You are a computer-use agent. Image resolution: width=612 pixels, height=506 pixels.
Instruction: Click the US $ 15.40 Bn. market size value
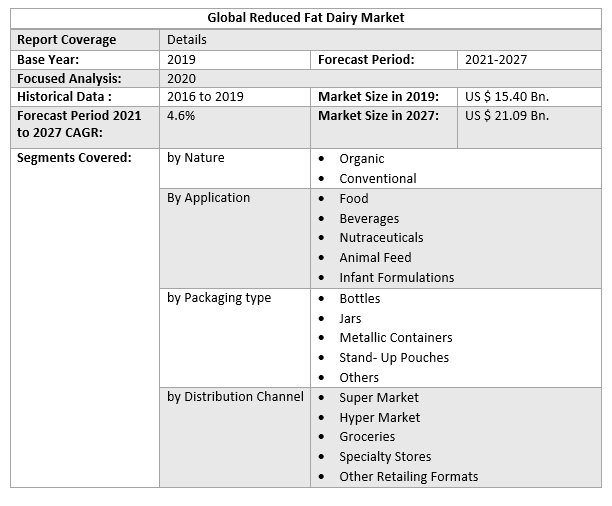507,97
